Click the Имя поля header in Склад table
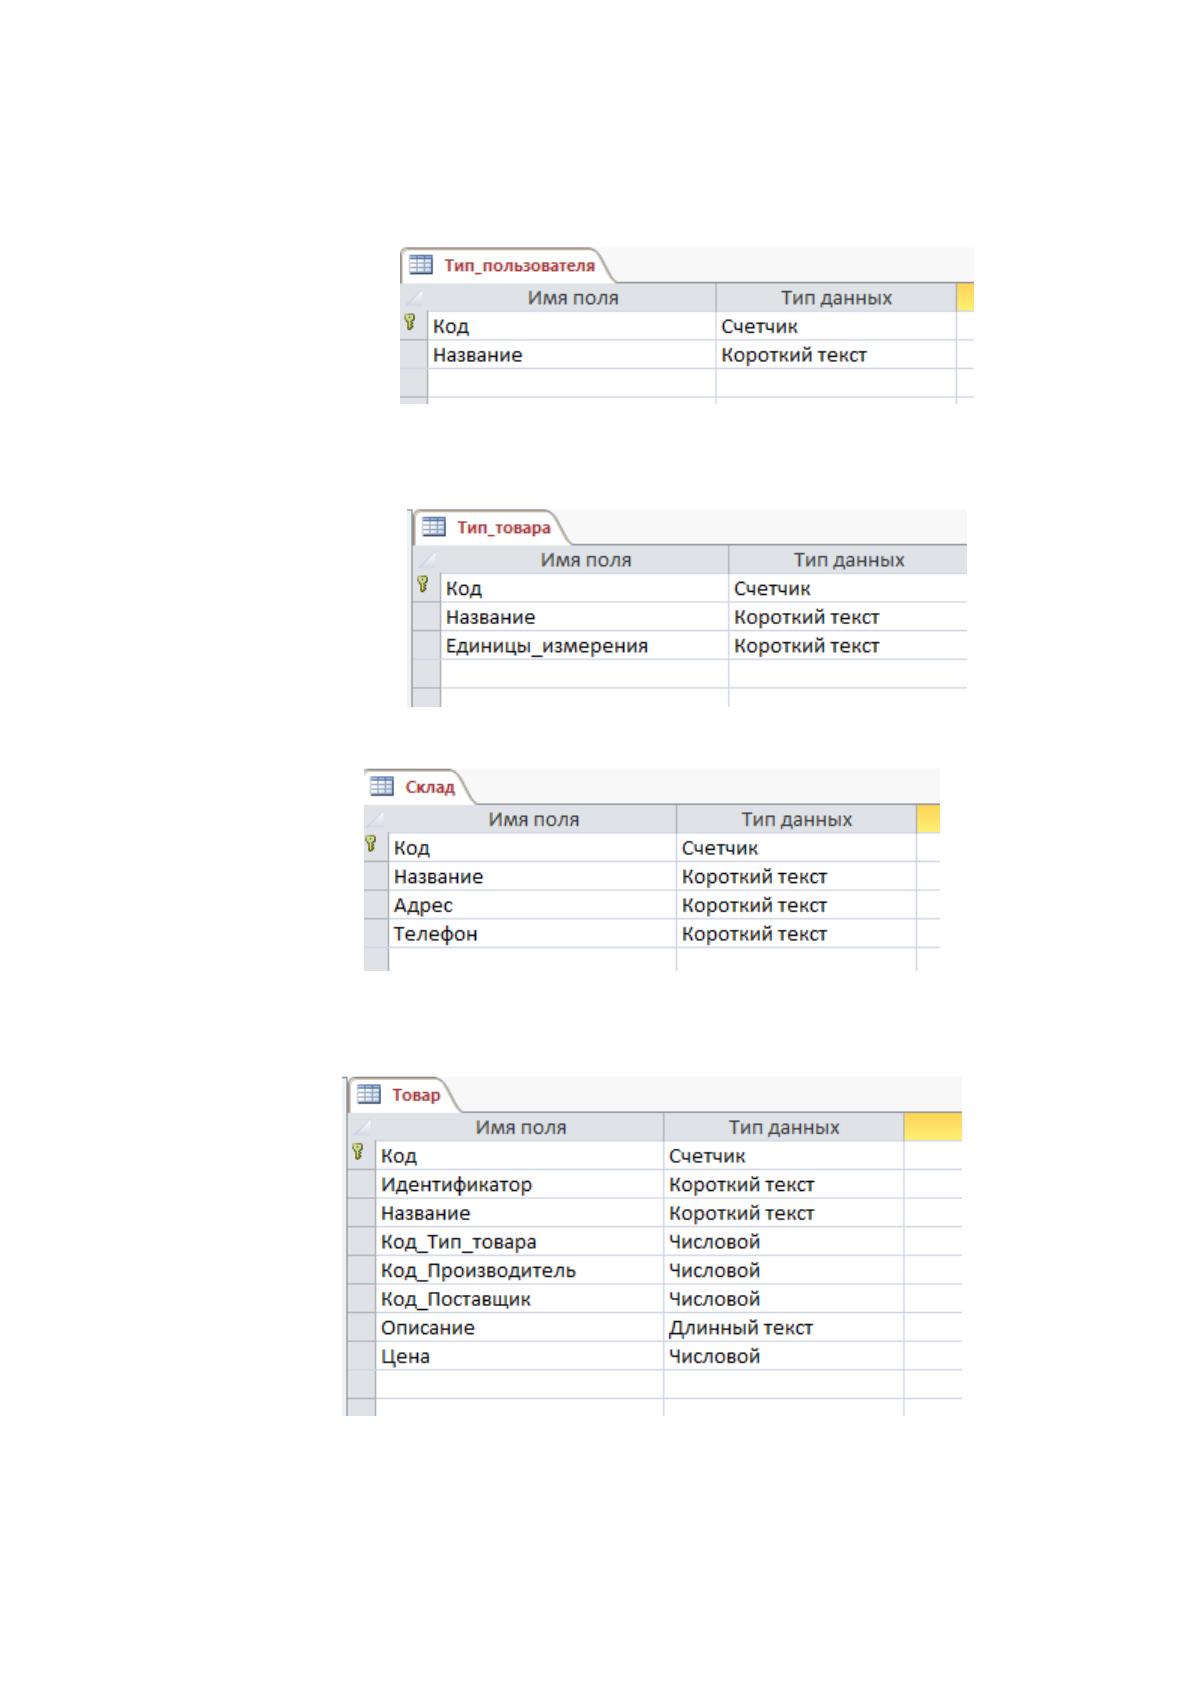Viewport: 1191px width, 1684px height. point(533,819)
